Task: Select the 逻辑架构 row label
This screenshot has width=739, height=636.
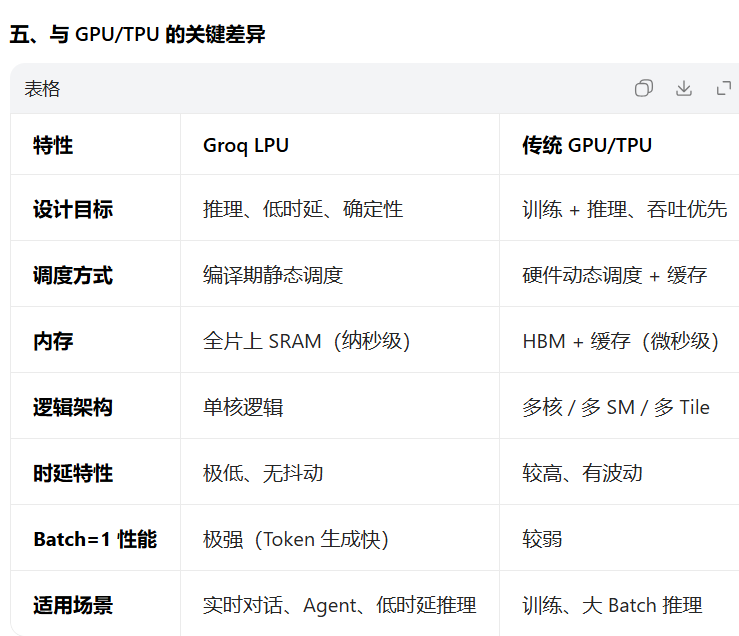Action: pyautogui.click(x=73, y=407)
